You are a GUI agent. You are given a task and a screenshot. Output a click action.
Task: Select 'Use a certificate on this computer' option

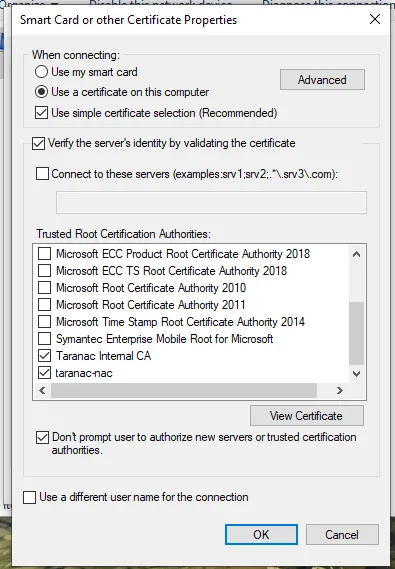click(41, 92)
